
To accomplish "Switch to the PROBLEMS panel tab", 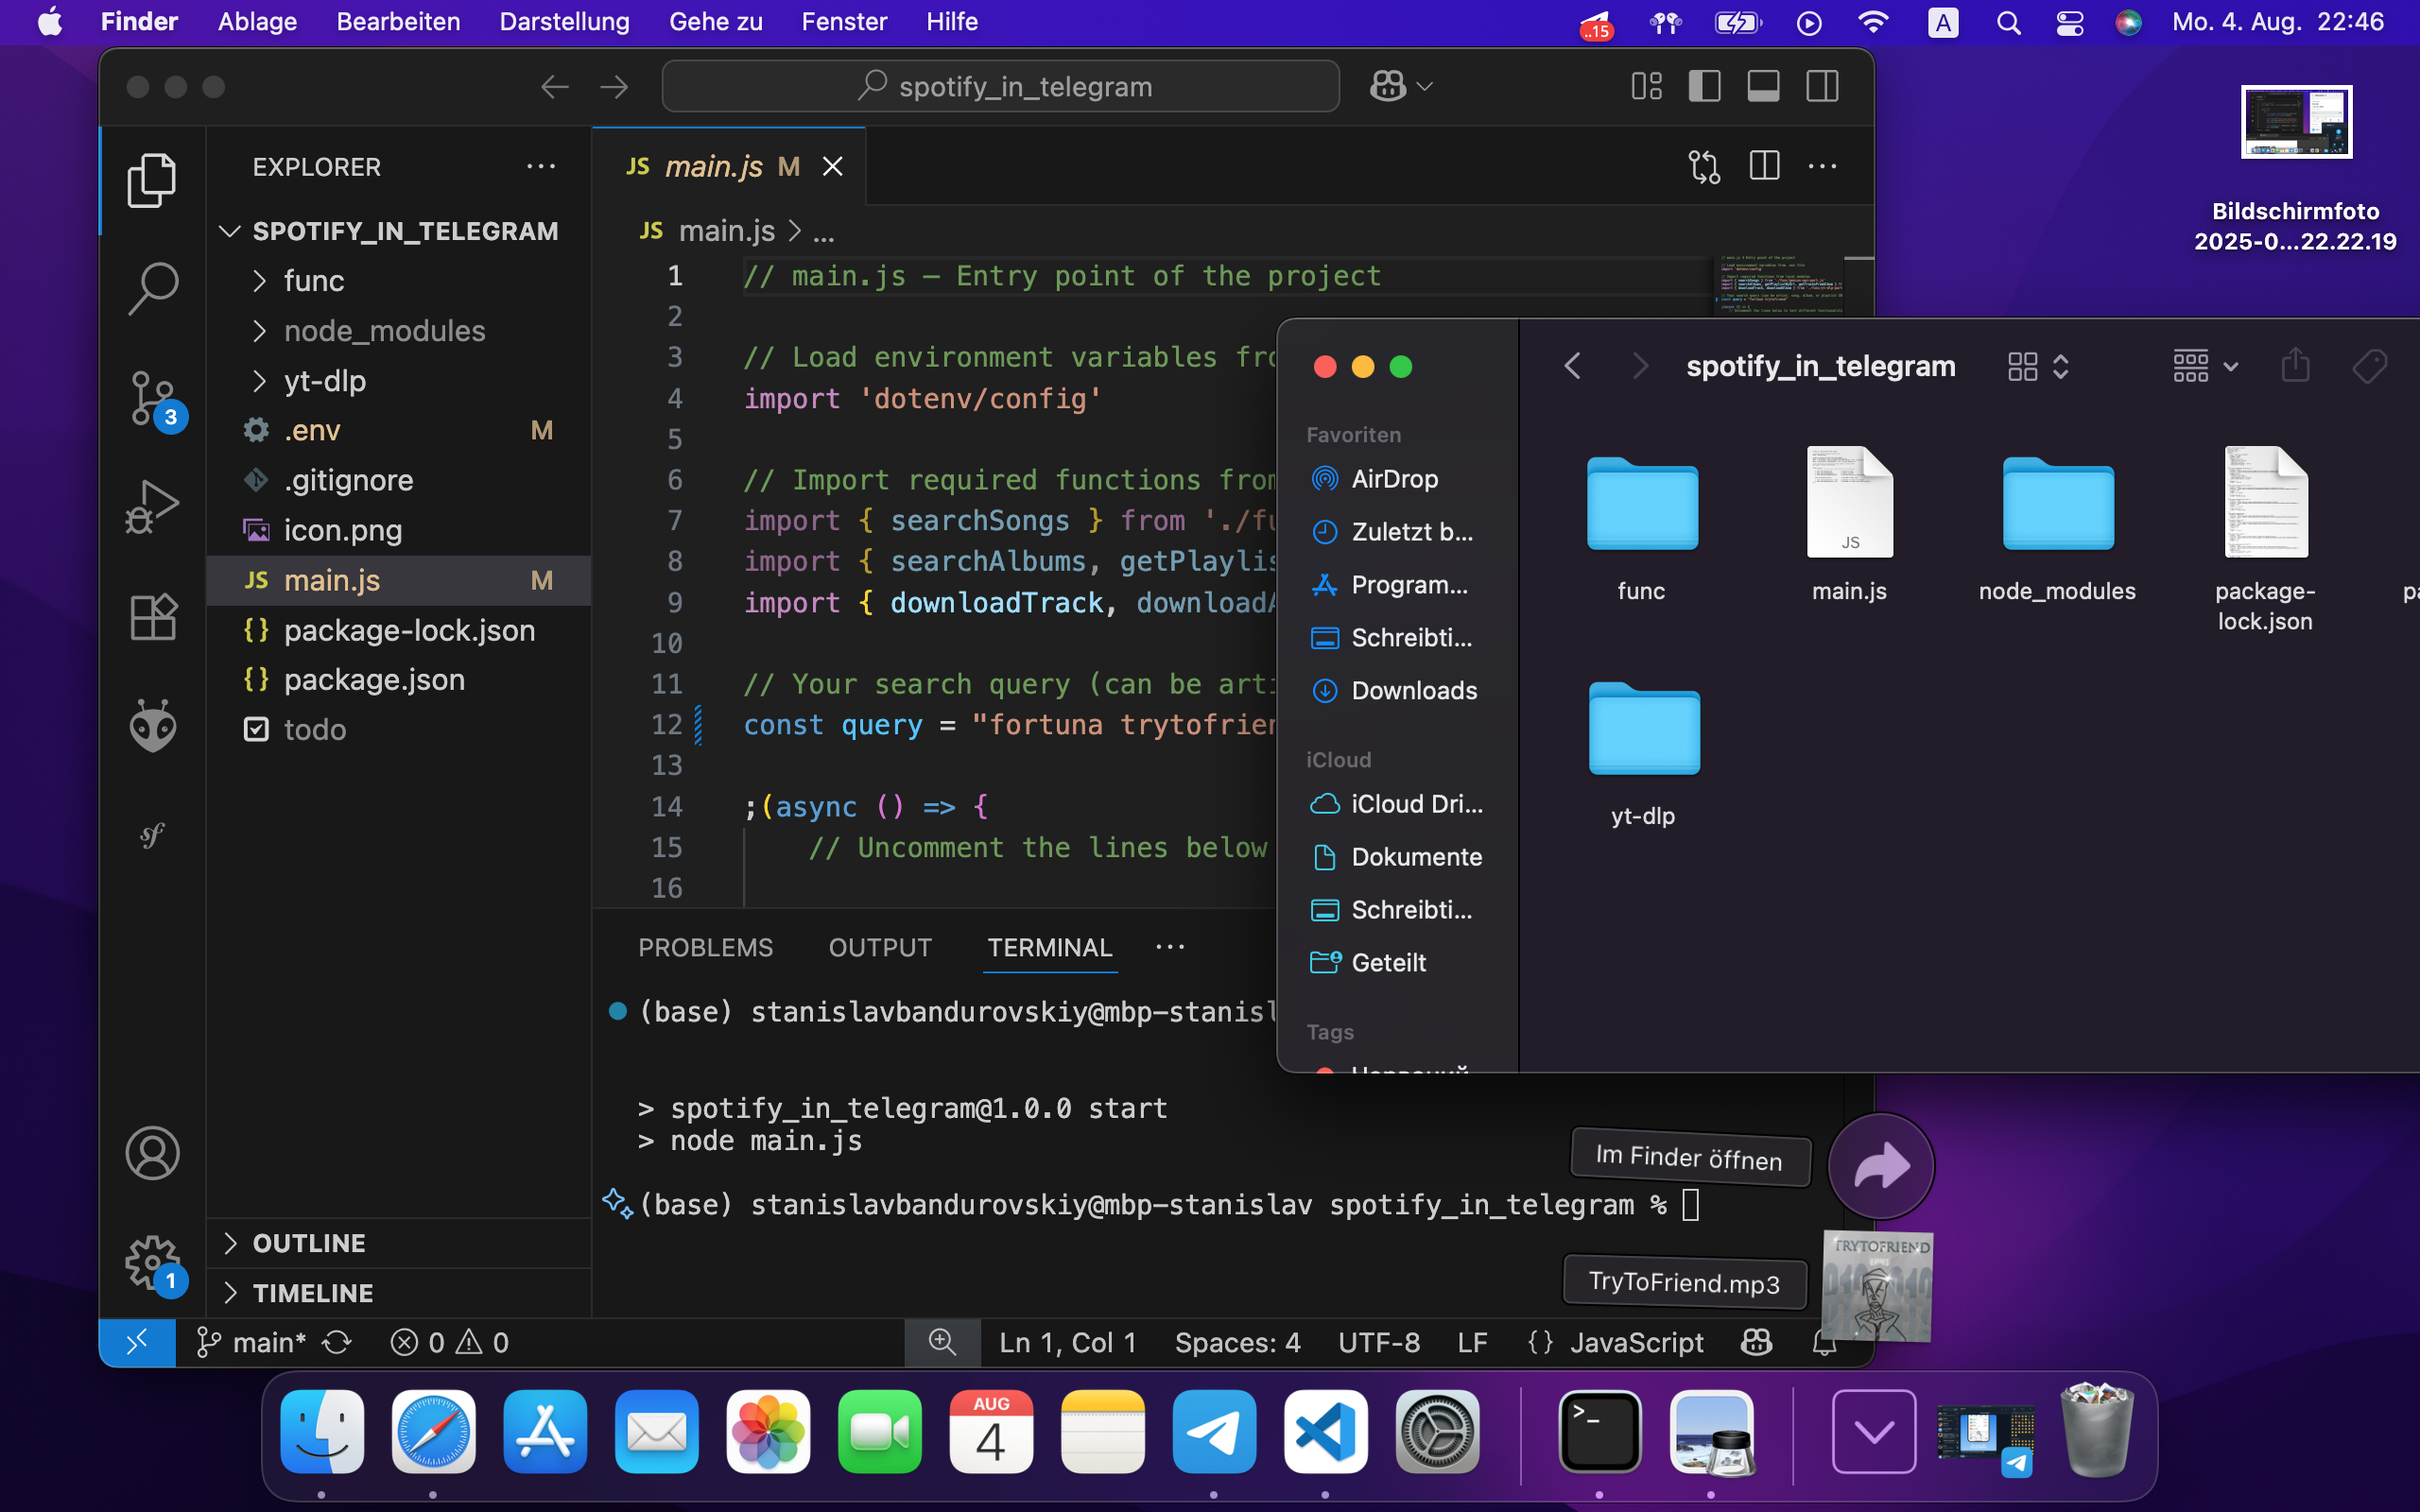I will [705, 947].
